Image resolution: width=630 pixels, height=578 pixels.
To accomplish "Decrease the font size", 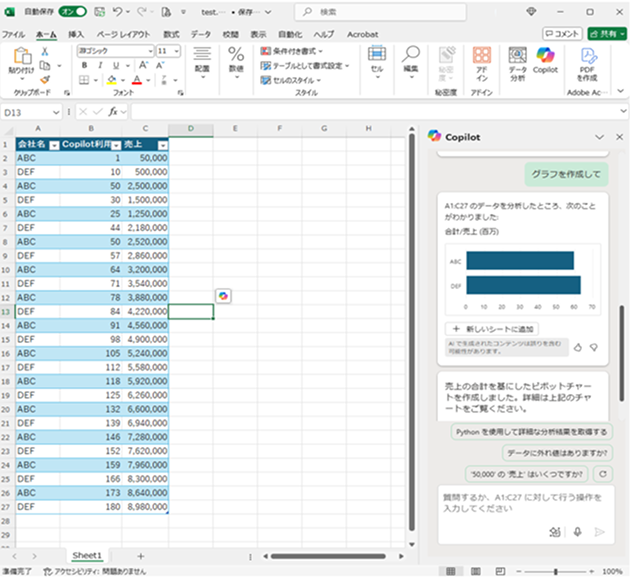I will 160,65.
